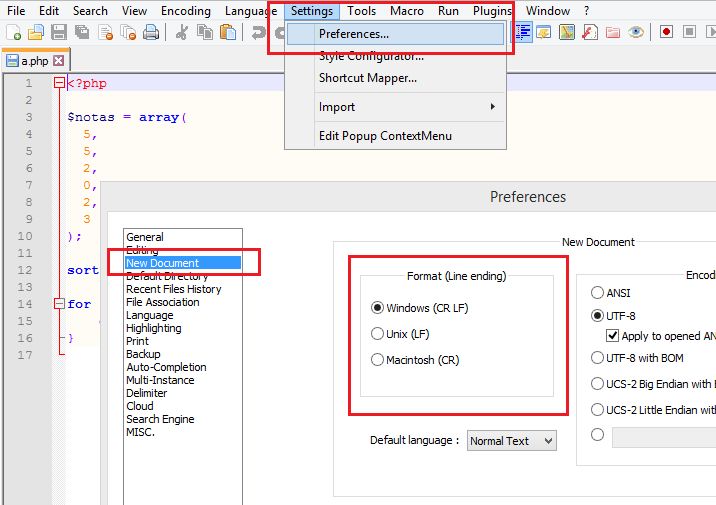716x505 pixels.
Task: Select Search Engine in Preferences list
Action: pos(160,419)
